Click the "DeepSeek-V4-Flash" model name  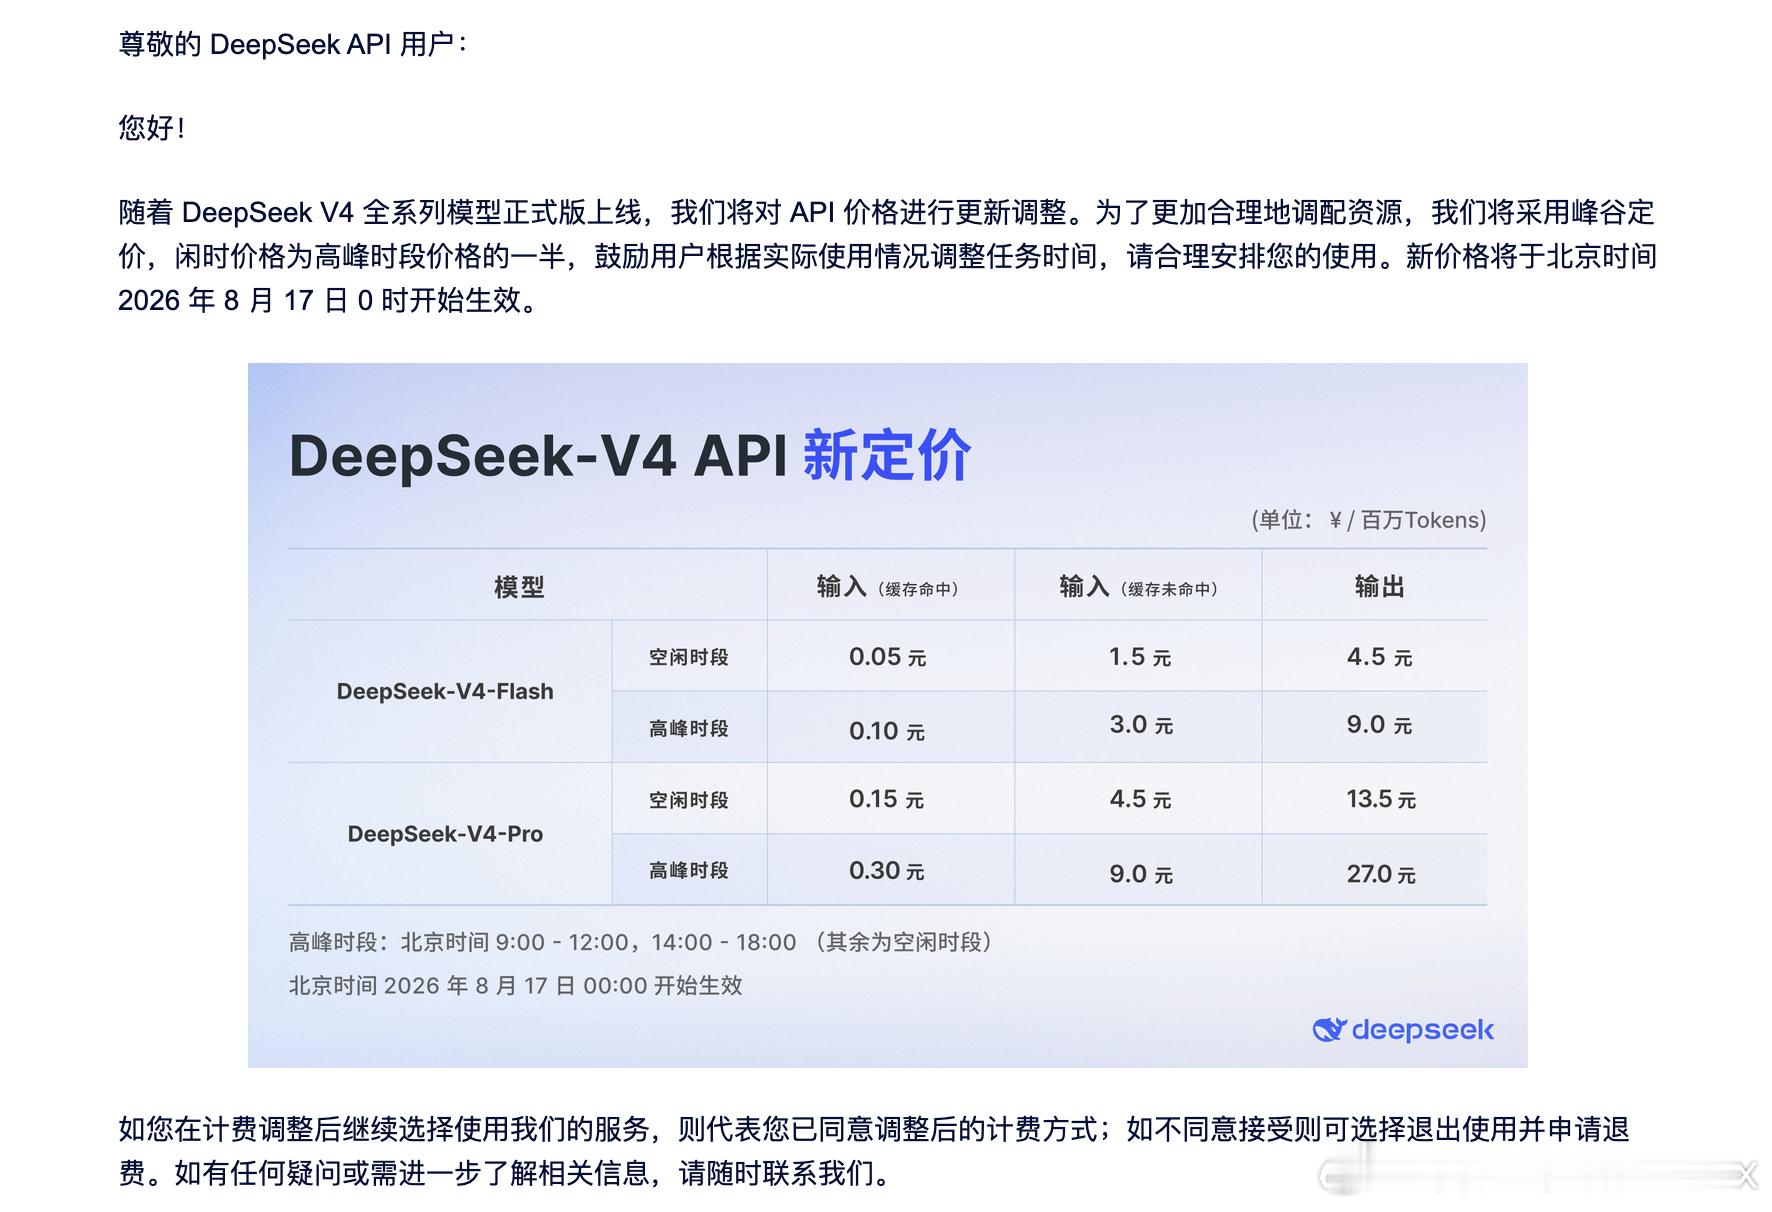(445, 692)
